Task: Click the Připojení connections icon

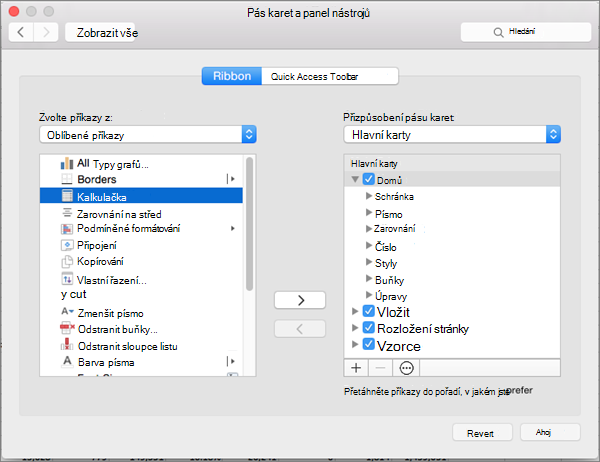Action: tap(67, 245)
